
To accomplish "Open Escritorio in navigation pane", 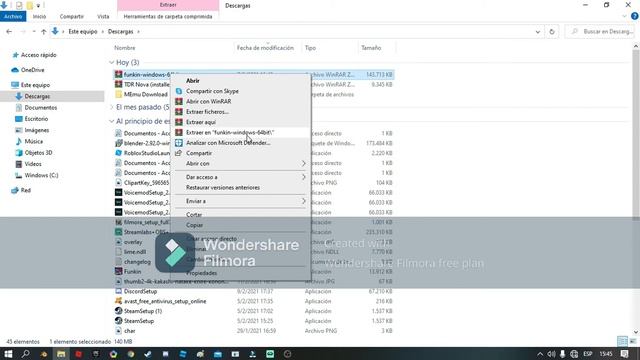I will tap(36, 119).
